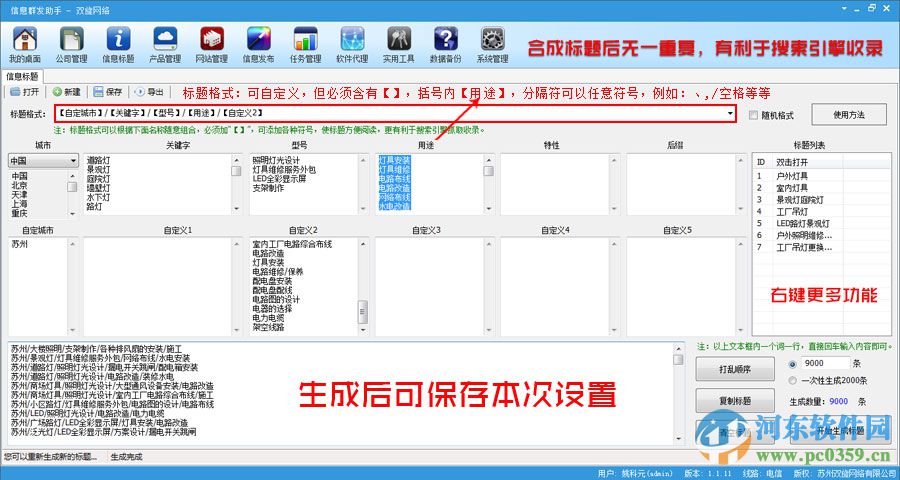This screenshot has width=900, height=480.
Task: Click inside the 9000 count input field
Action: click(826, 363)
